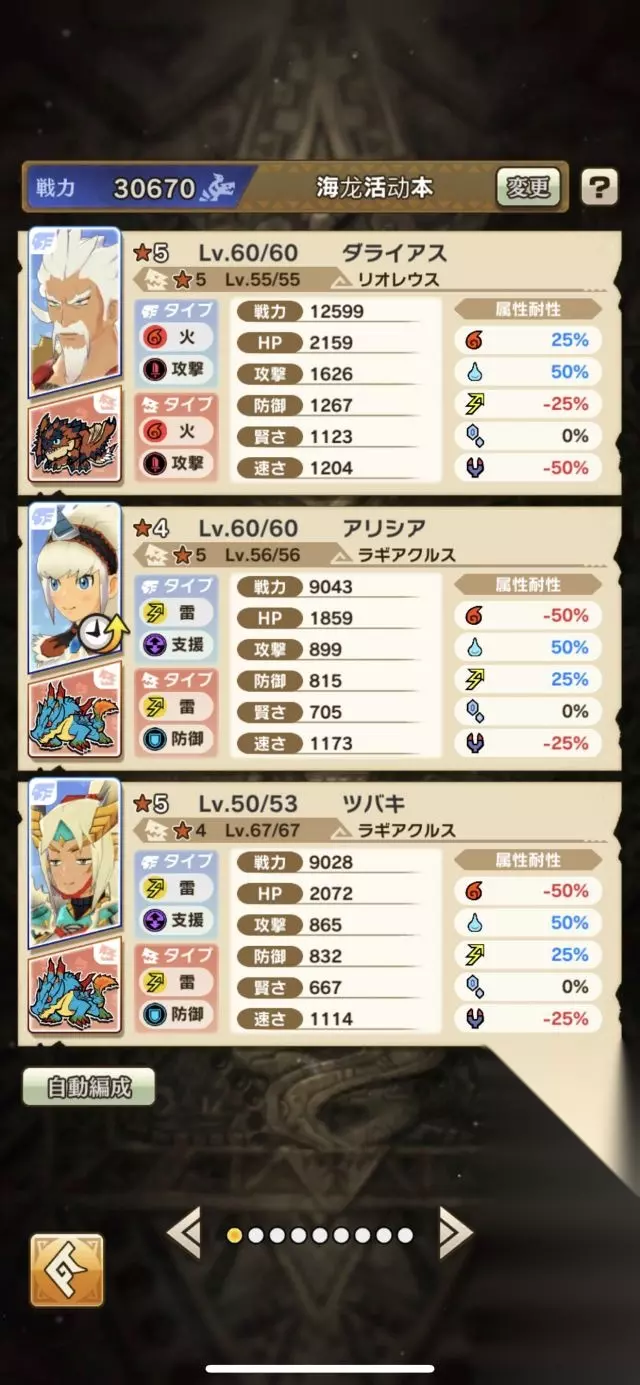Image resolution: width=640 pixels, height=1385 pixels.
Task: Tap 支援 type tag of ツバキ
Action: (x=174, y=920)
